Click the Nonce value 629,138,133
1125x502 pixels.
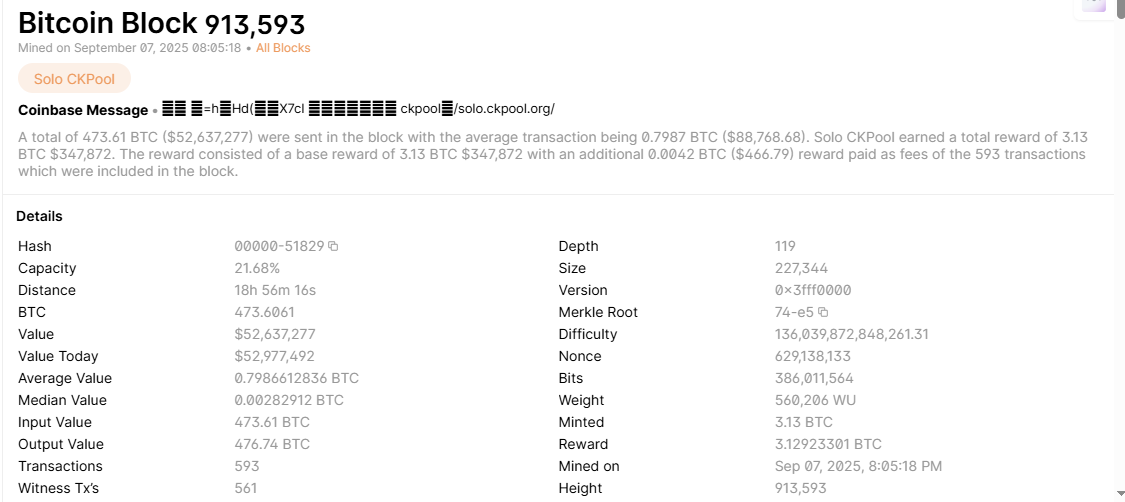(x=812, y=356)
